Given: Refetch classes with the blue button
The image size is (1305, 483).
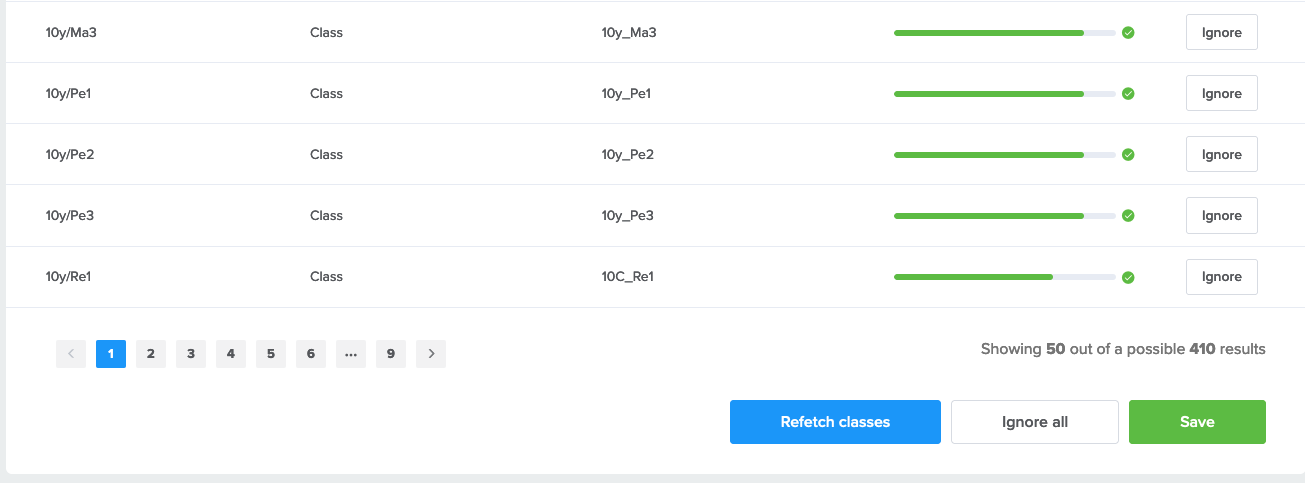Looking at the screenshot, I should pos(835,422).
